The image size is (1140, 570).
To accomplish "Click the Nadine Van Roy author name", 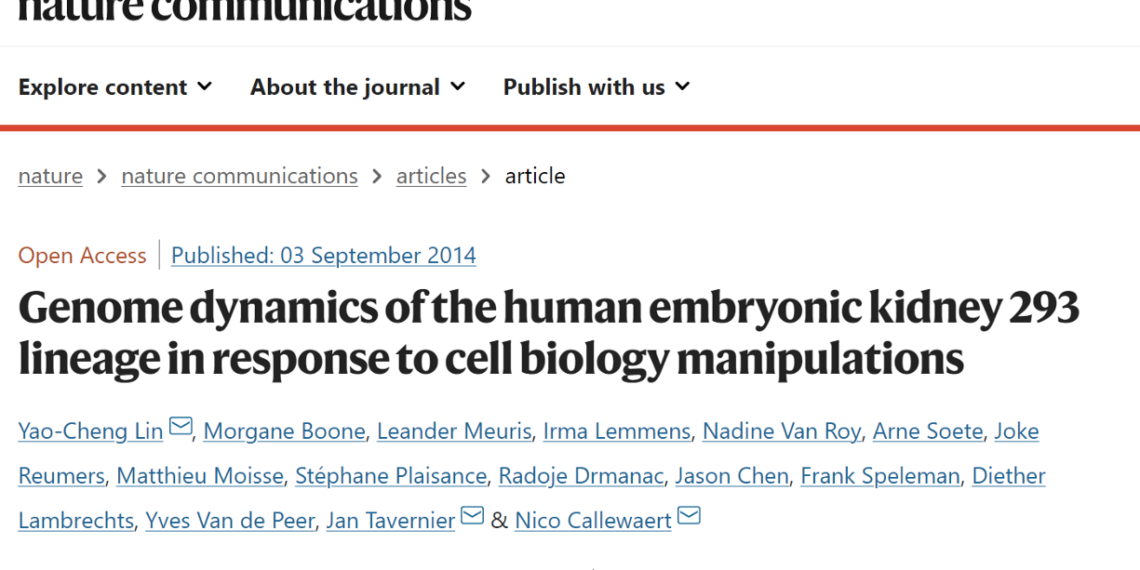I will tap(782, 431).
